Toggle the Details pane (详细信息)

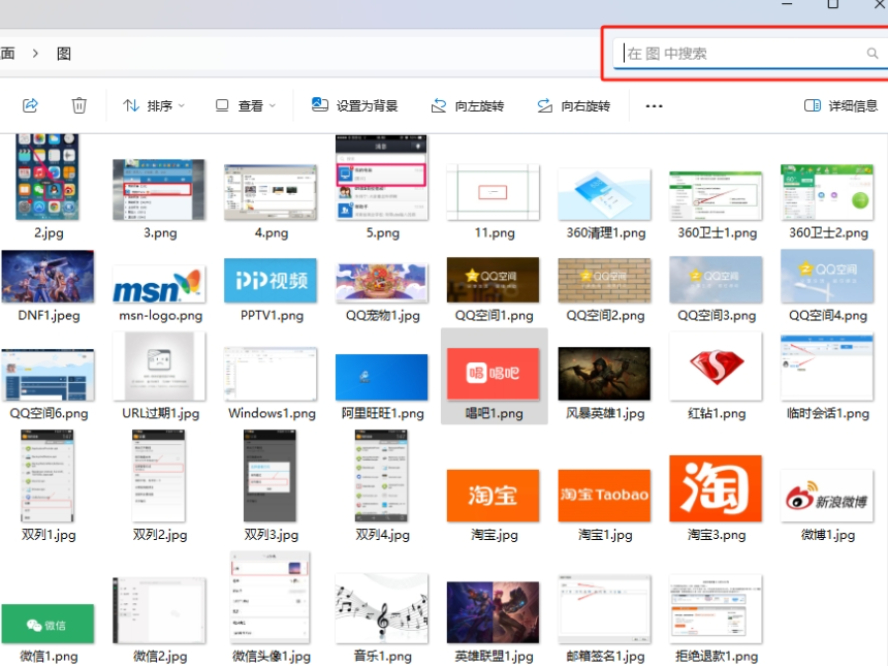pyautogui.click(x=841, y=106)
